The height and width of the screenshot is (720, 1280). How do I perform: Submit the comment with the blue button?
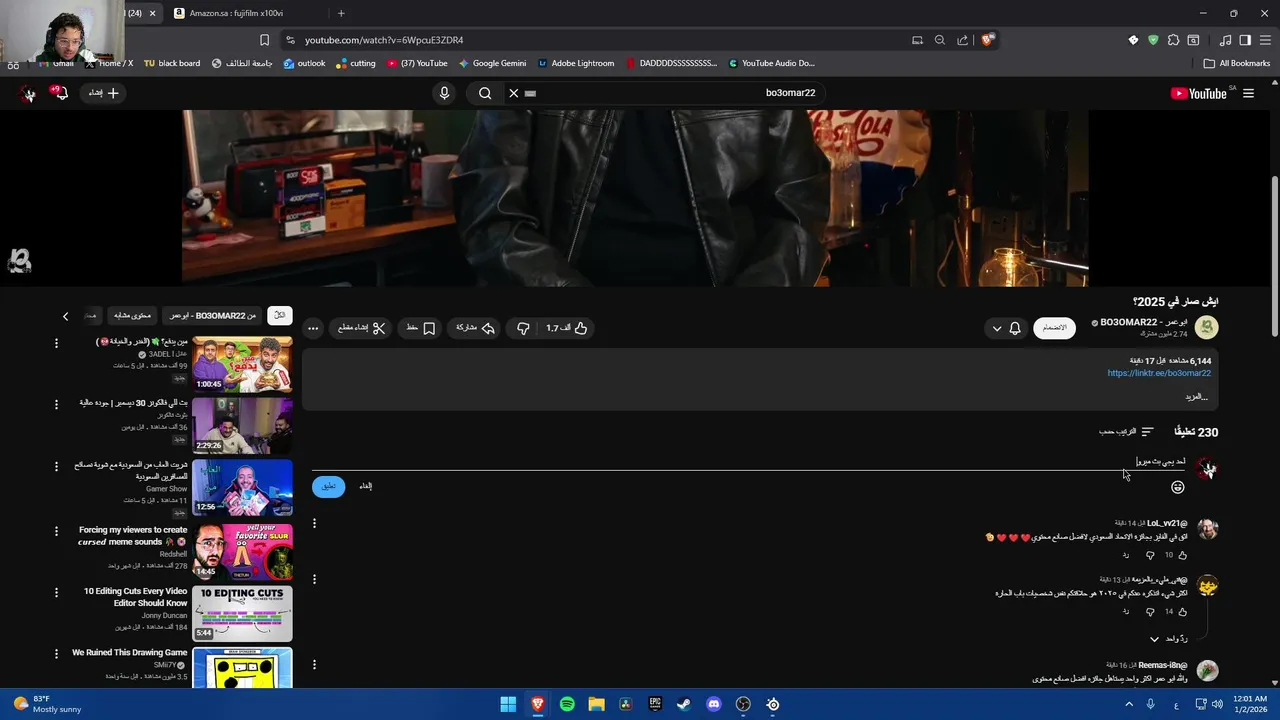coord(329,486)
